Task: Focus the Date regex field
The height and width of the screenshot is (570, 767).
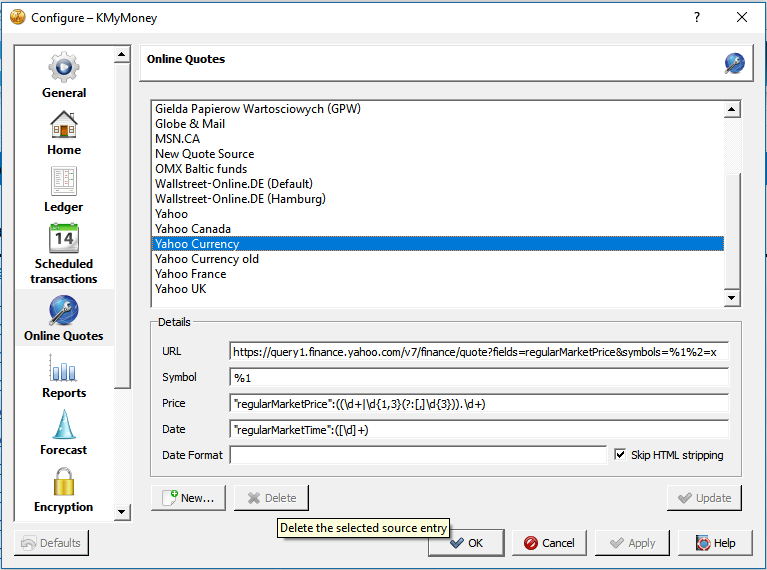Action: click(479, 430)
